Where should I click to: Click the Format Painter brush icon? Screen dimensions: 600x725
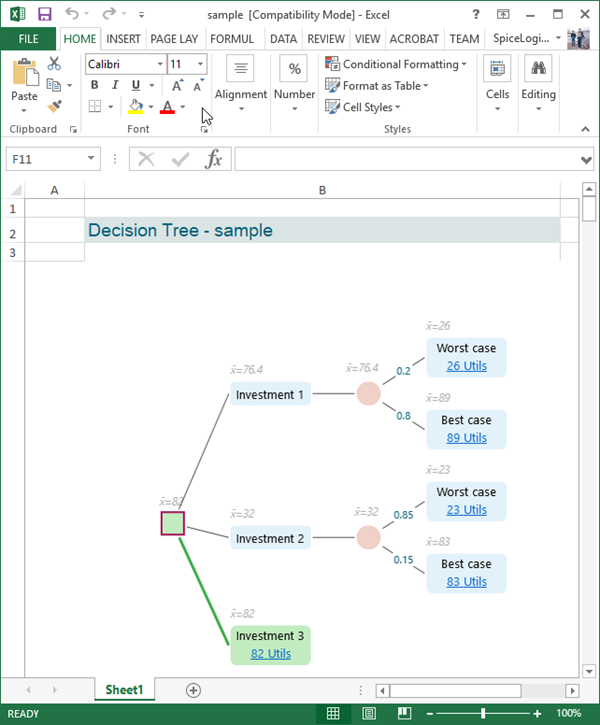pos(54,105)
